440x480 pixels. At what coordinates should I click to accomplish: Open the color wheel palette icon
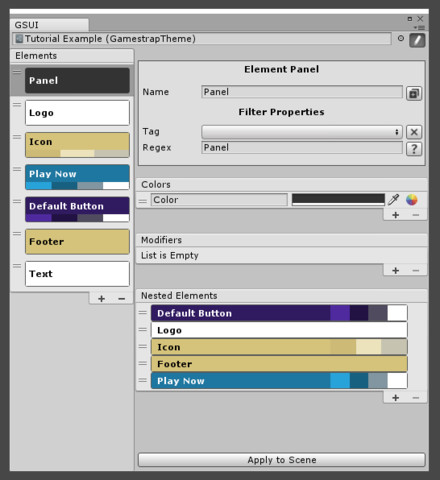coord(412,200)
